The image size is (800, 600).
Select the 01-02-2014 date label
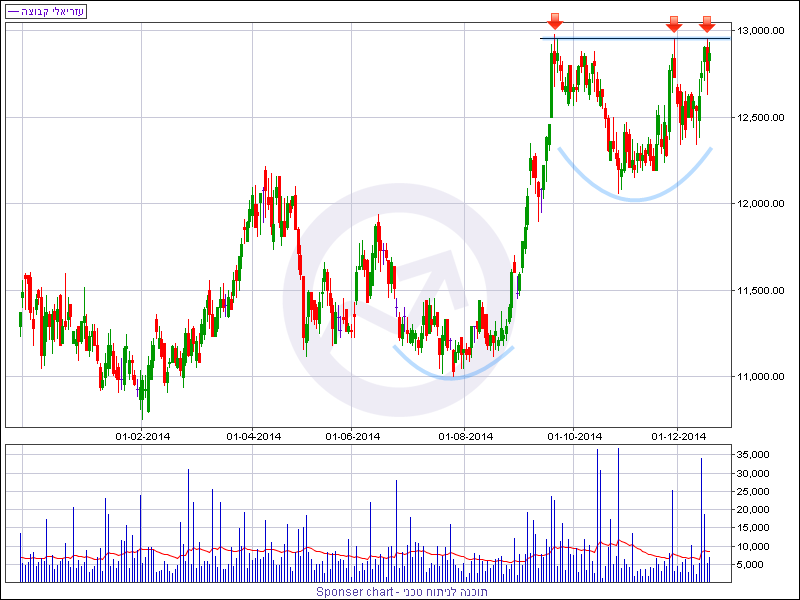coord(144,436)
